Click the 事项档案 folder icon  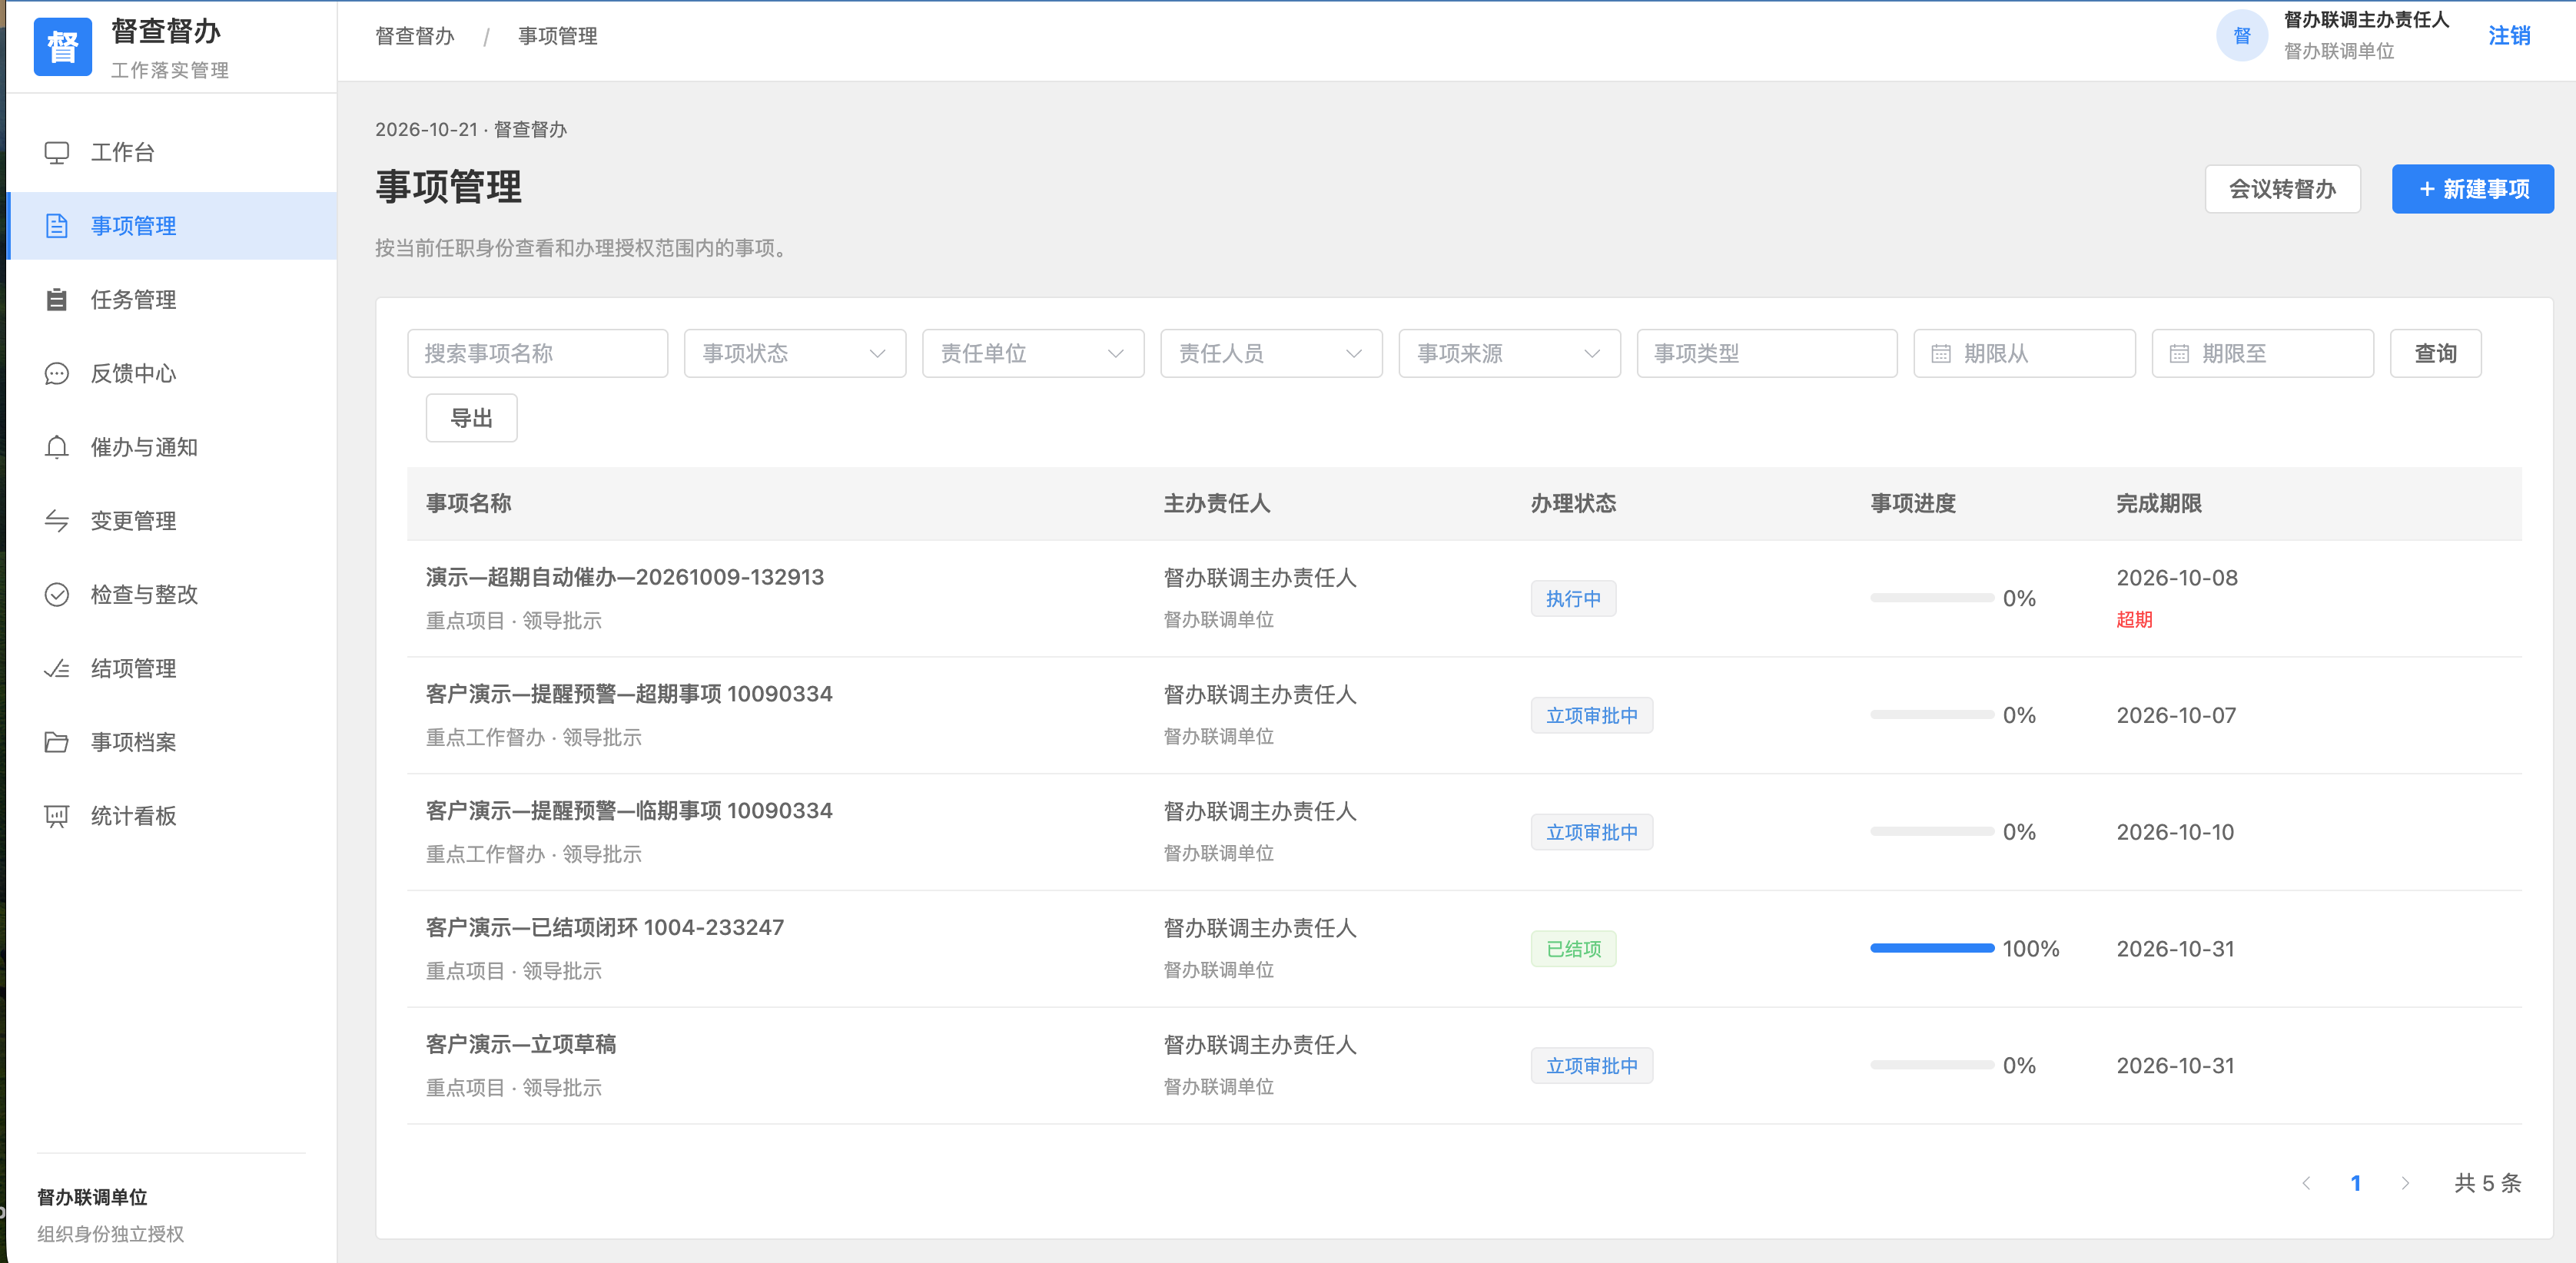pos(57,742)
